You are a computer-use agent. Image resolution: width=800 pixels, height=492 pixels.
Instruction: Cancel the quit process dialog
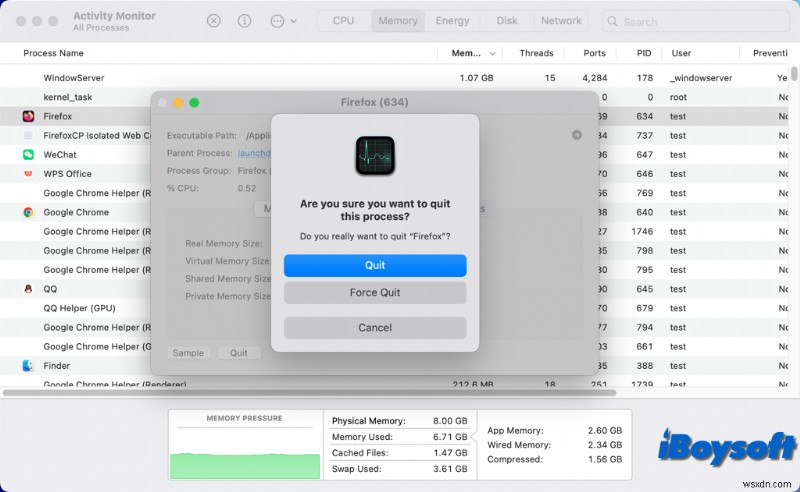pyautogui.click(x=375, y=328)
